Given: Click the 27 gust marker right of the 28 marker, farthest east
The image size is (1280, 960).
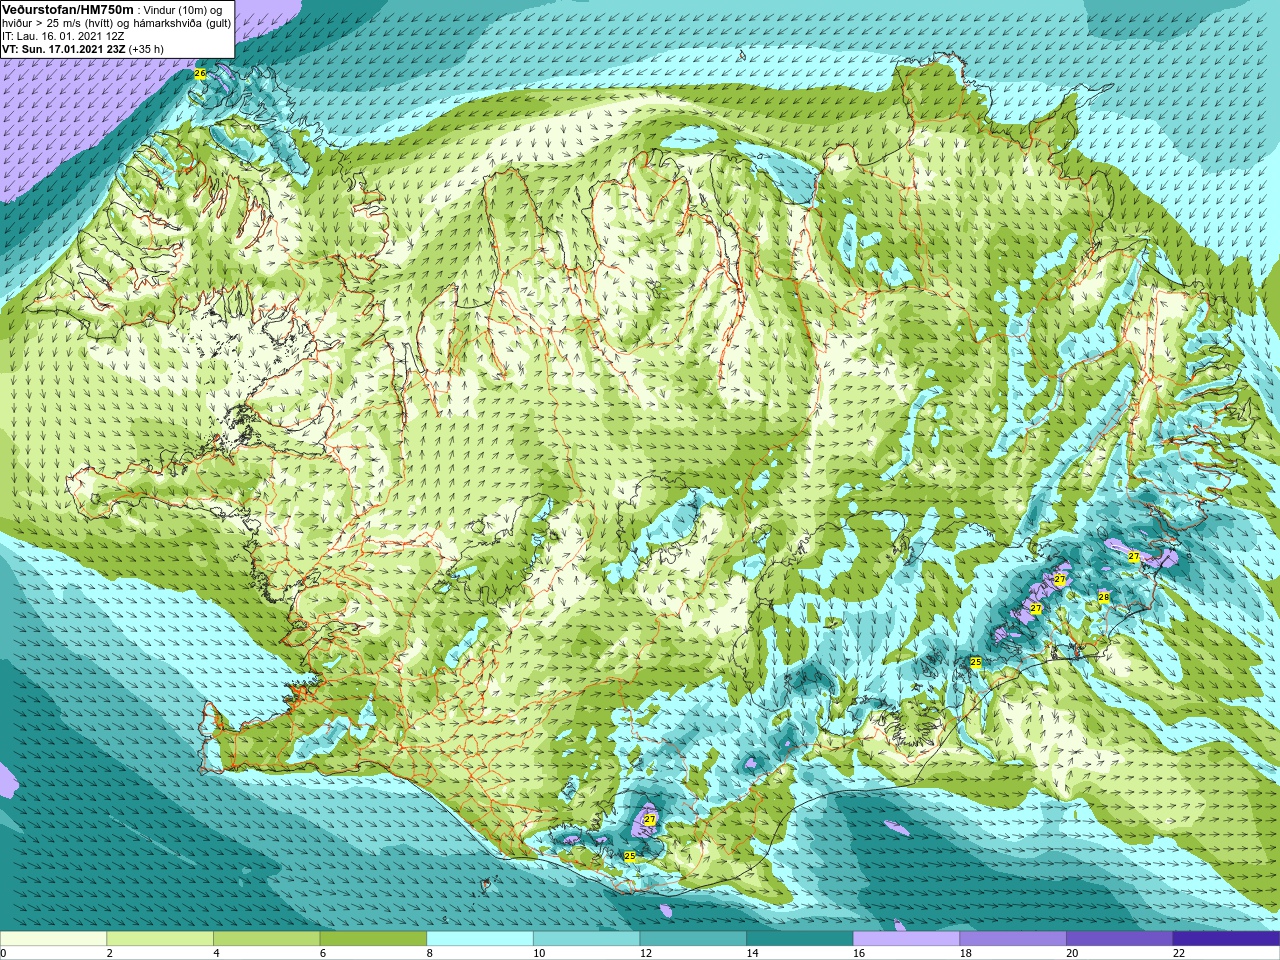Looking at the screenshot, I should pyautogui.click(x=1134, y=557).
